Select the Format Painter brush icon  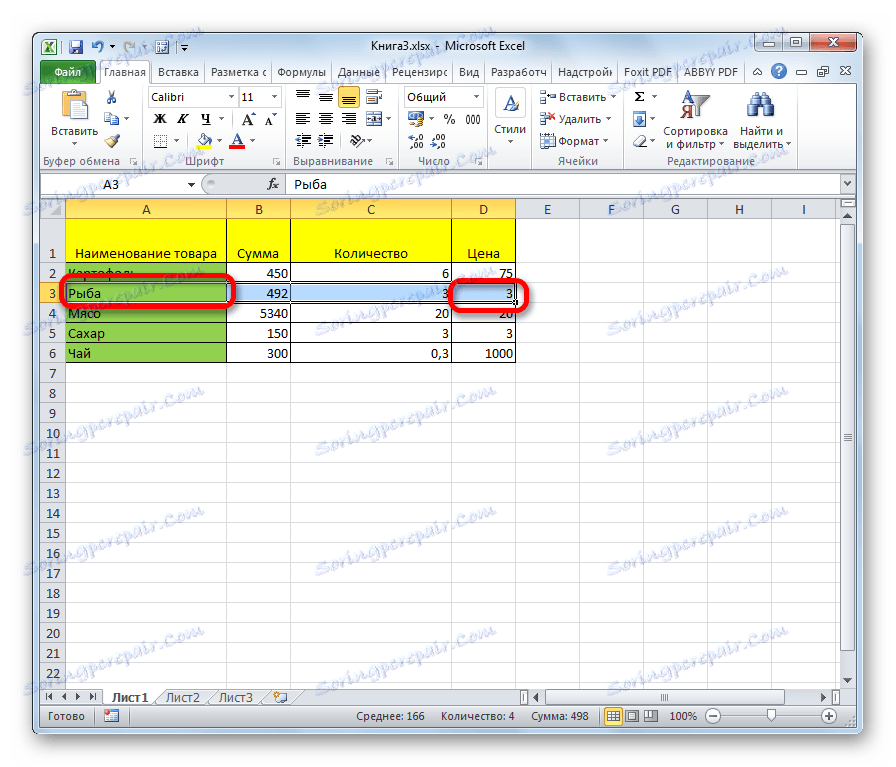[x=113, y=141]
